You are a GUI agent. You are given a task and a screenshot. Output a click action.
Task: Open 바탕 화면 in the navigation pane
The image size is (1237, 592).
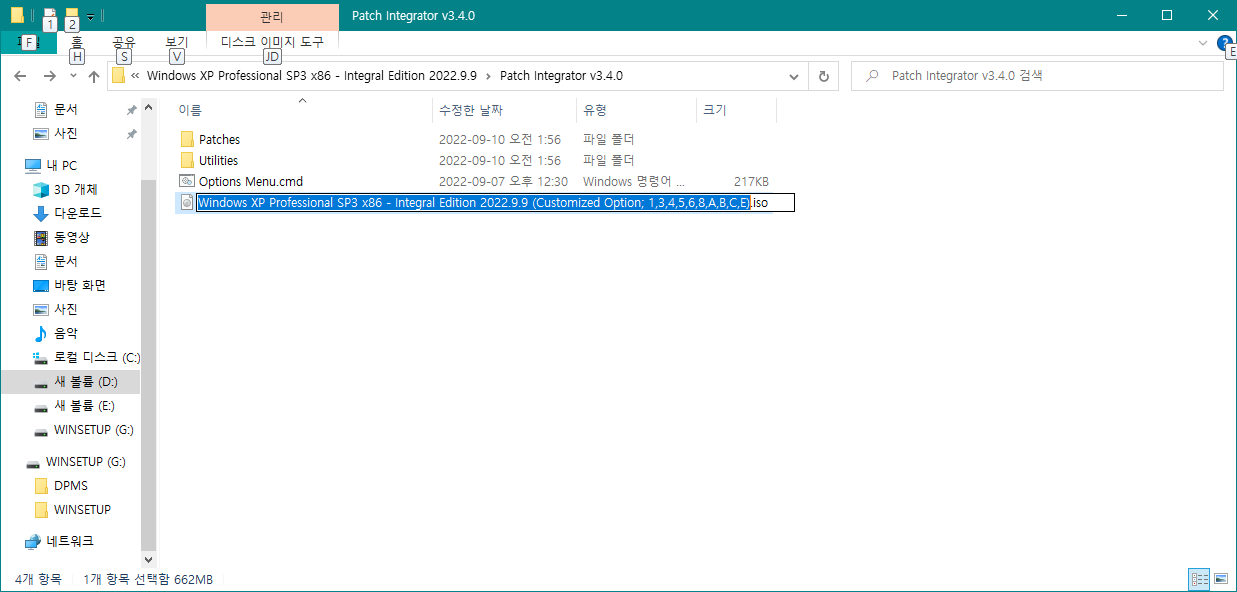click(x=80, y=285)
